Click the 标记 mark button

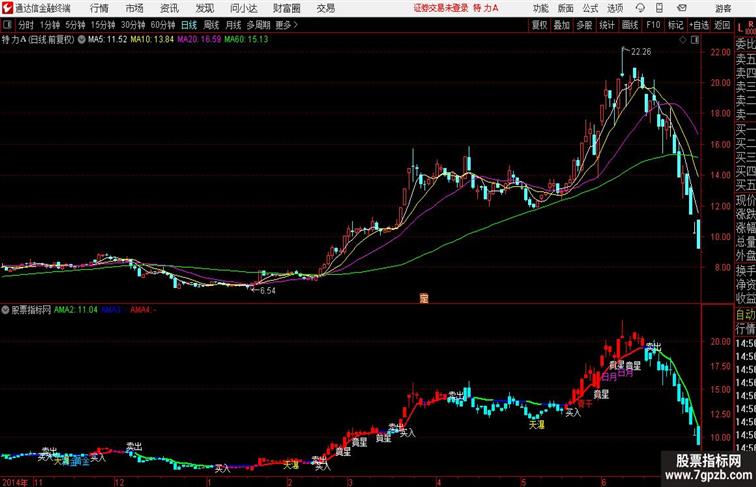click(x=675, y=25)
